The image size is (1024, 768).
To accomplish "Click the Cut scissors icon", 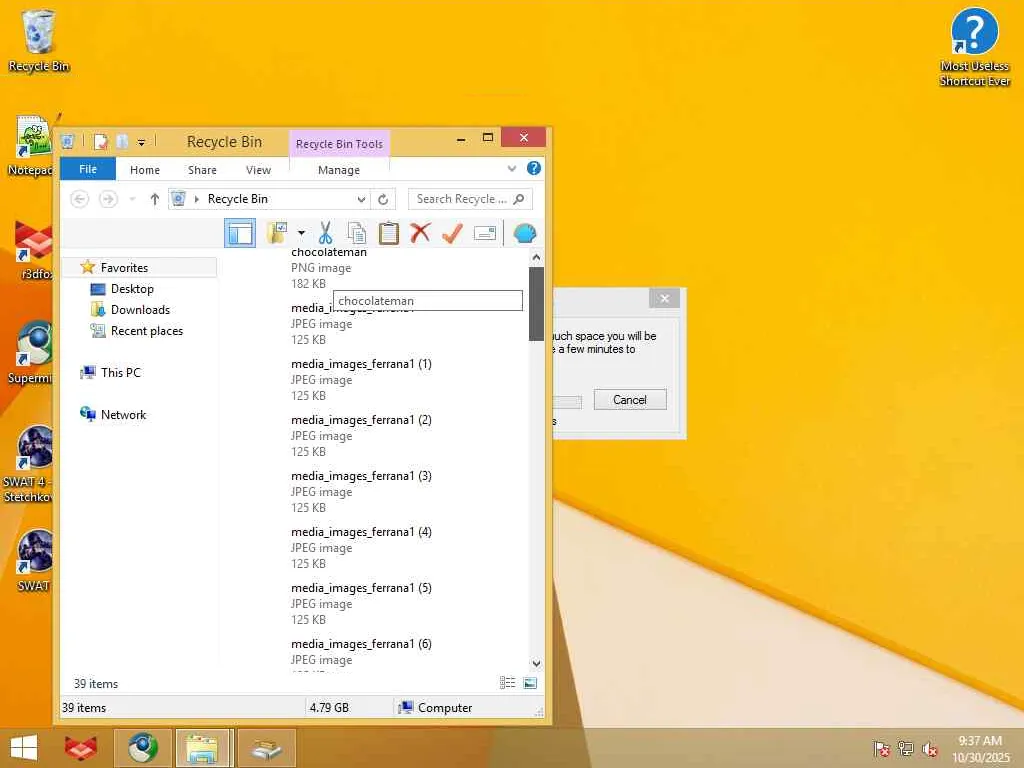I will [325, 233].
